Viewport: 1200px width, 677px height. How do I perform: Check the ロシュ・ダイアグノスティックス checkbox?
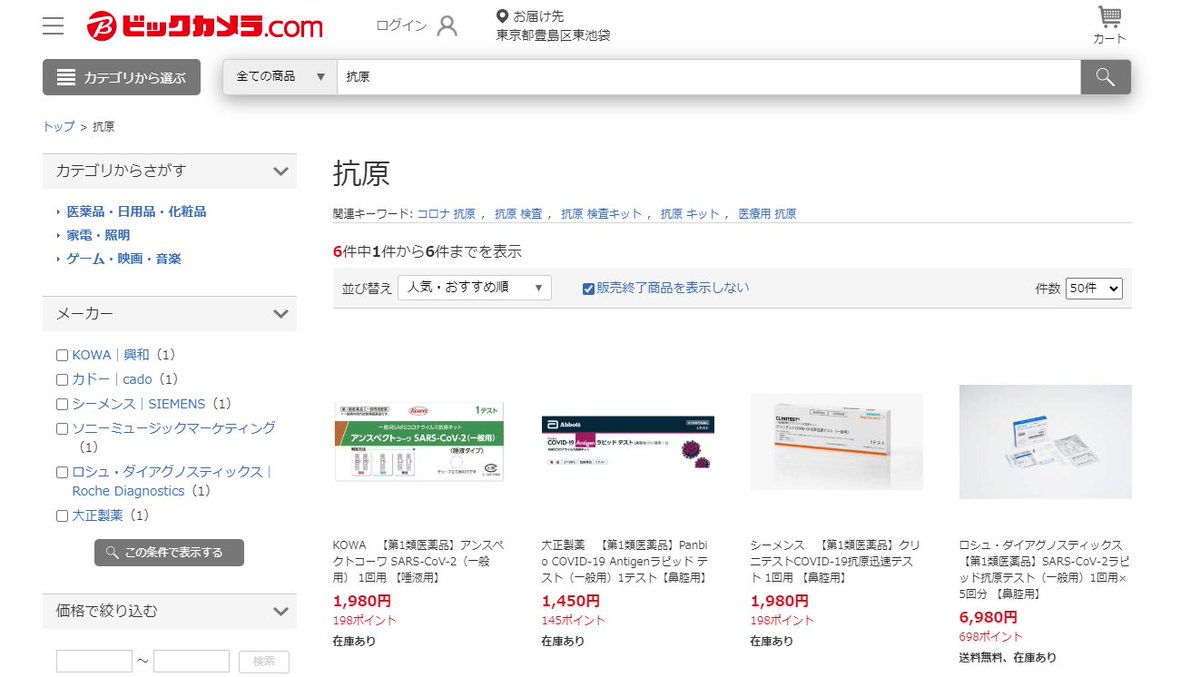(62, 472)
